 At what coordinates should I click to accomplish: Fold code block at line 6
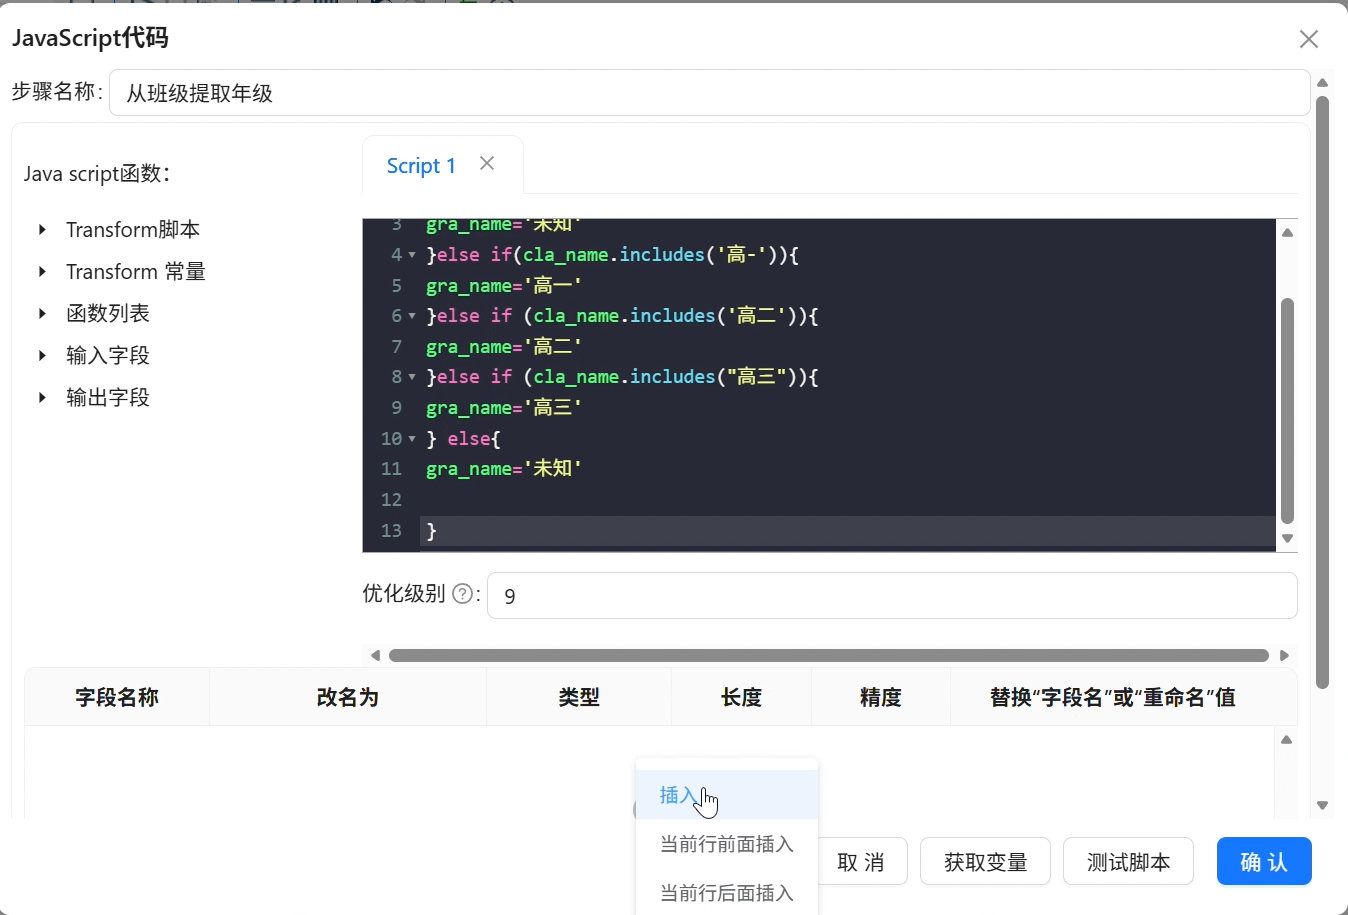click(x=411, y=316)
